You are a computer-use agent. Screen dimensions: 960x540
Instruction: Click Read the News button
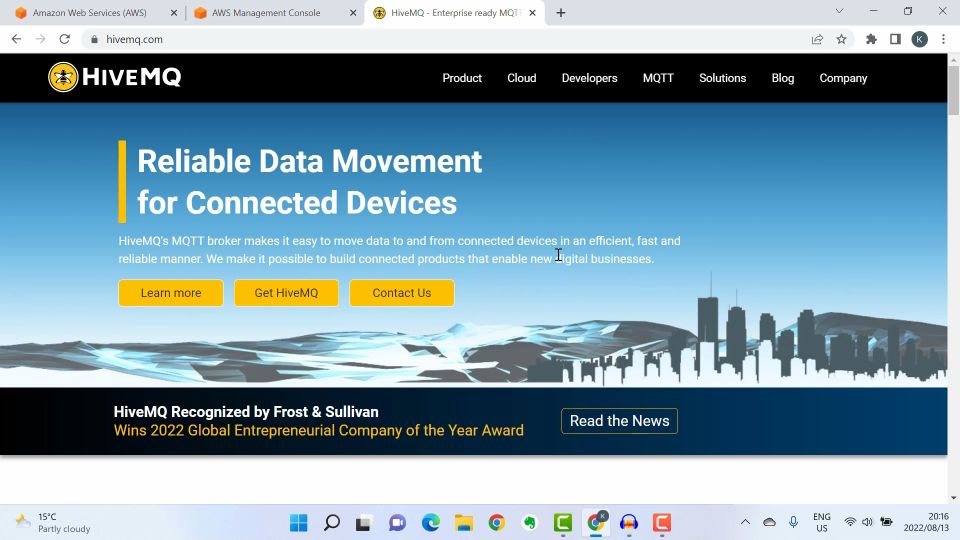[x=619, y=421]
